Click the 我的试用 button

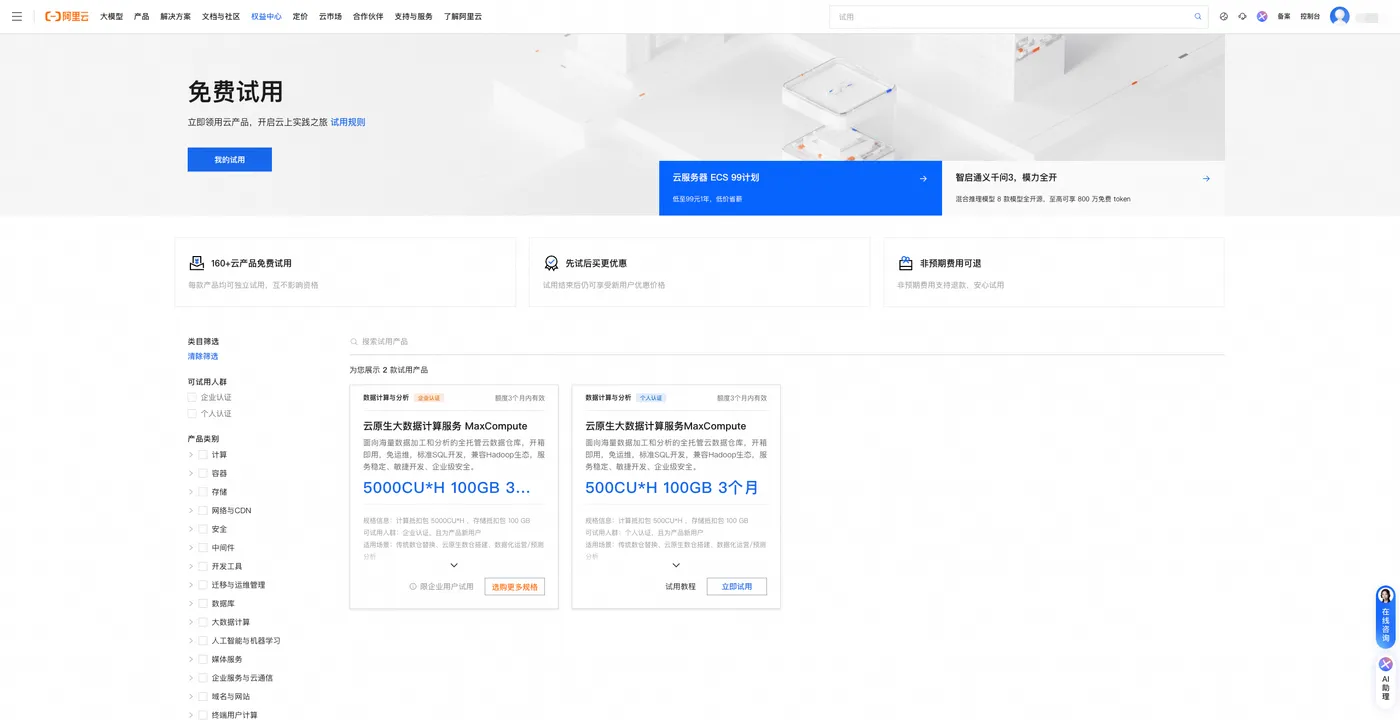pyautogui.click(x=230, y=160)
